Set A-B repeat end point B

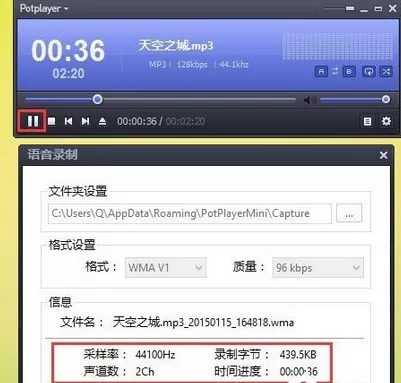point(349,71)
